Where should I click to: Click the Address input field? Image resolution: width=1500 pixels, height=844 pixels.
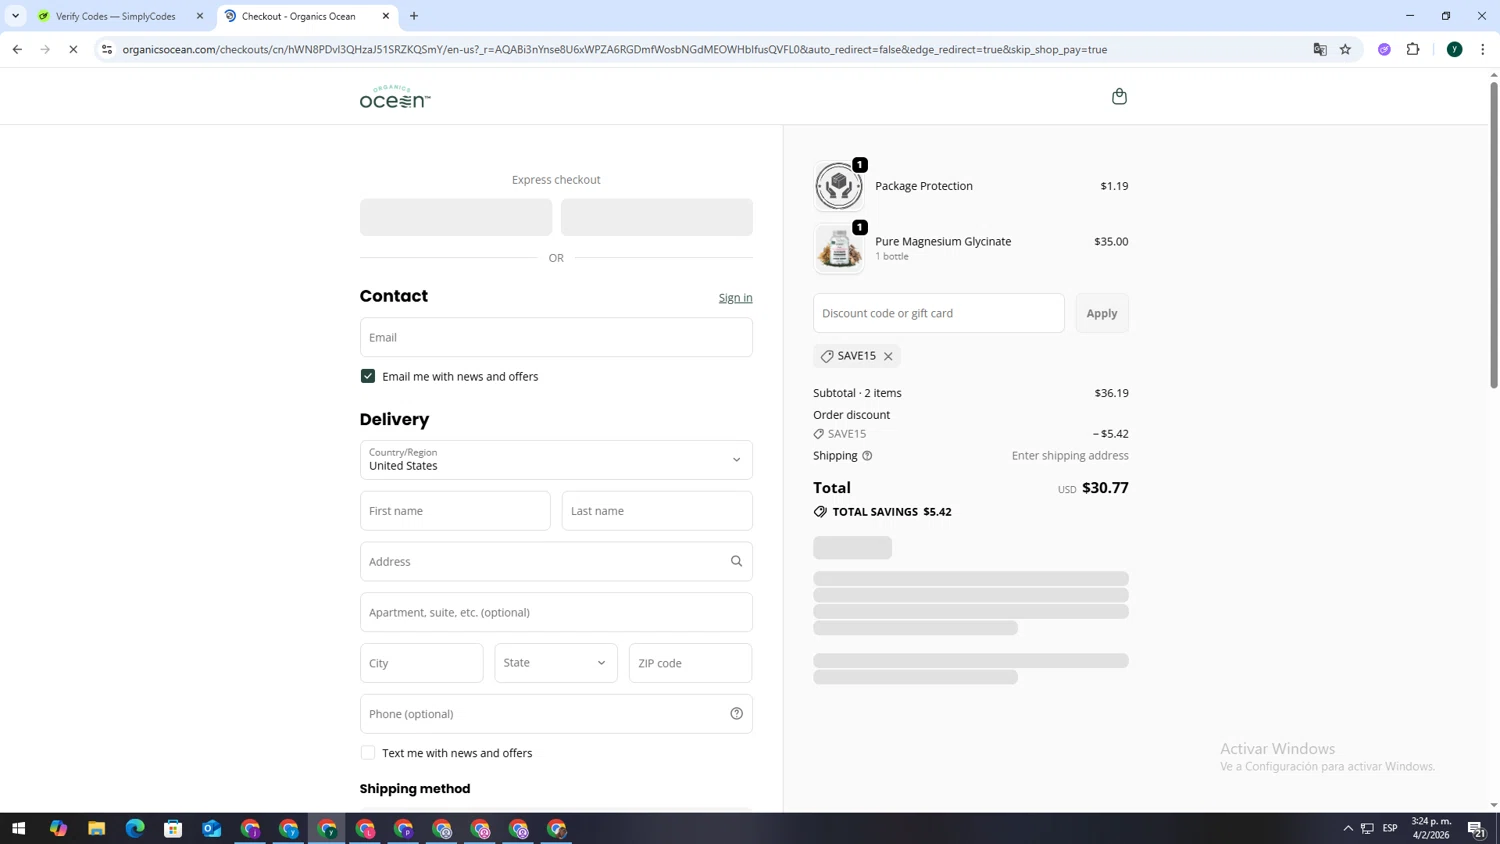(x=556, y=561)
